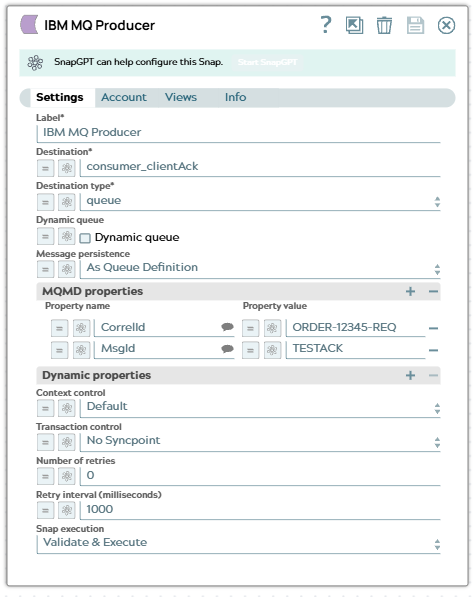Add a row to Dynamic properties
Viewport: 474px width, 597px height.
(410, 376)
